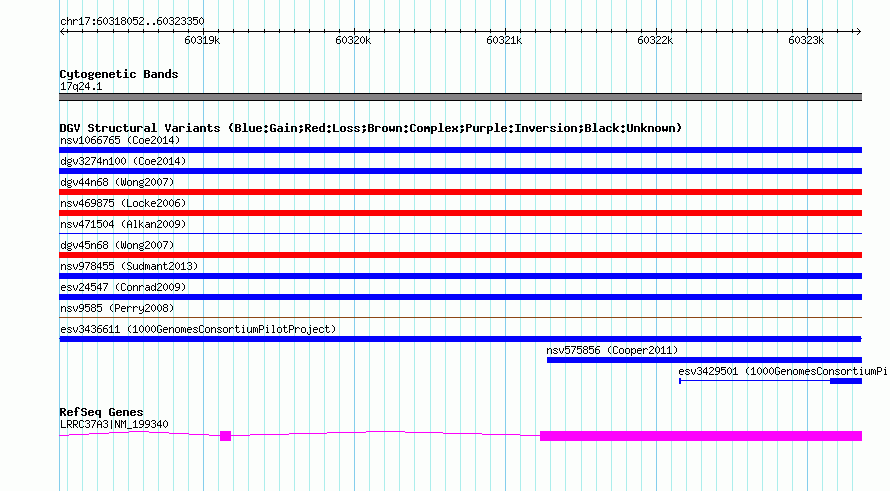
Task: Select the thick end block of esv3429501
Action: pyautogui.click(x=846, y=381)
